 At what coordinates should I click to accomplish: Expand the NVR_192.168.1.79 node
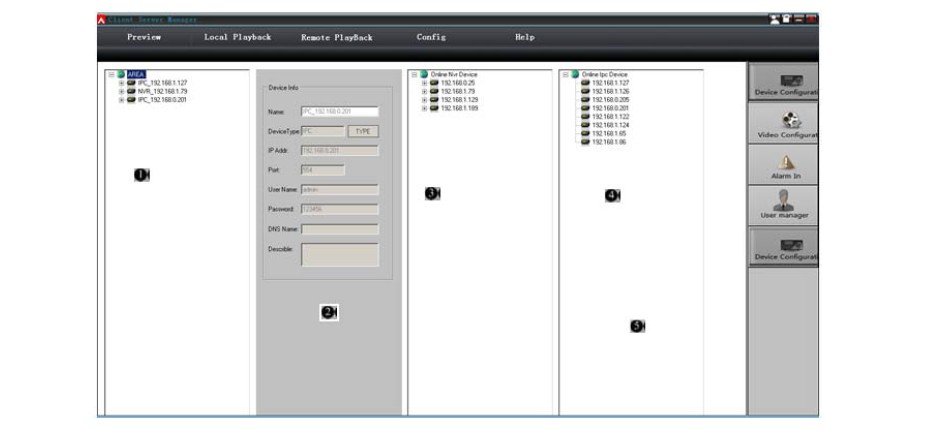pyautogui.click(x=121, y=91)
